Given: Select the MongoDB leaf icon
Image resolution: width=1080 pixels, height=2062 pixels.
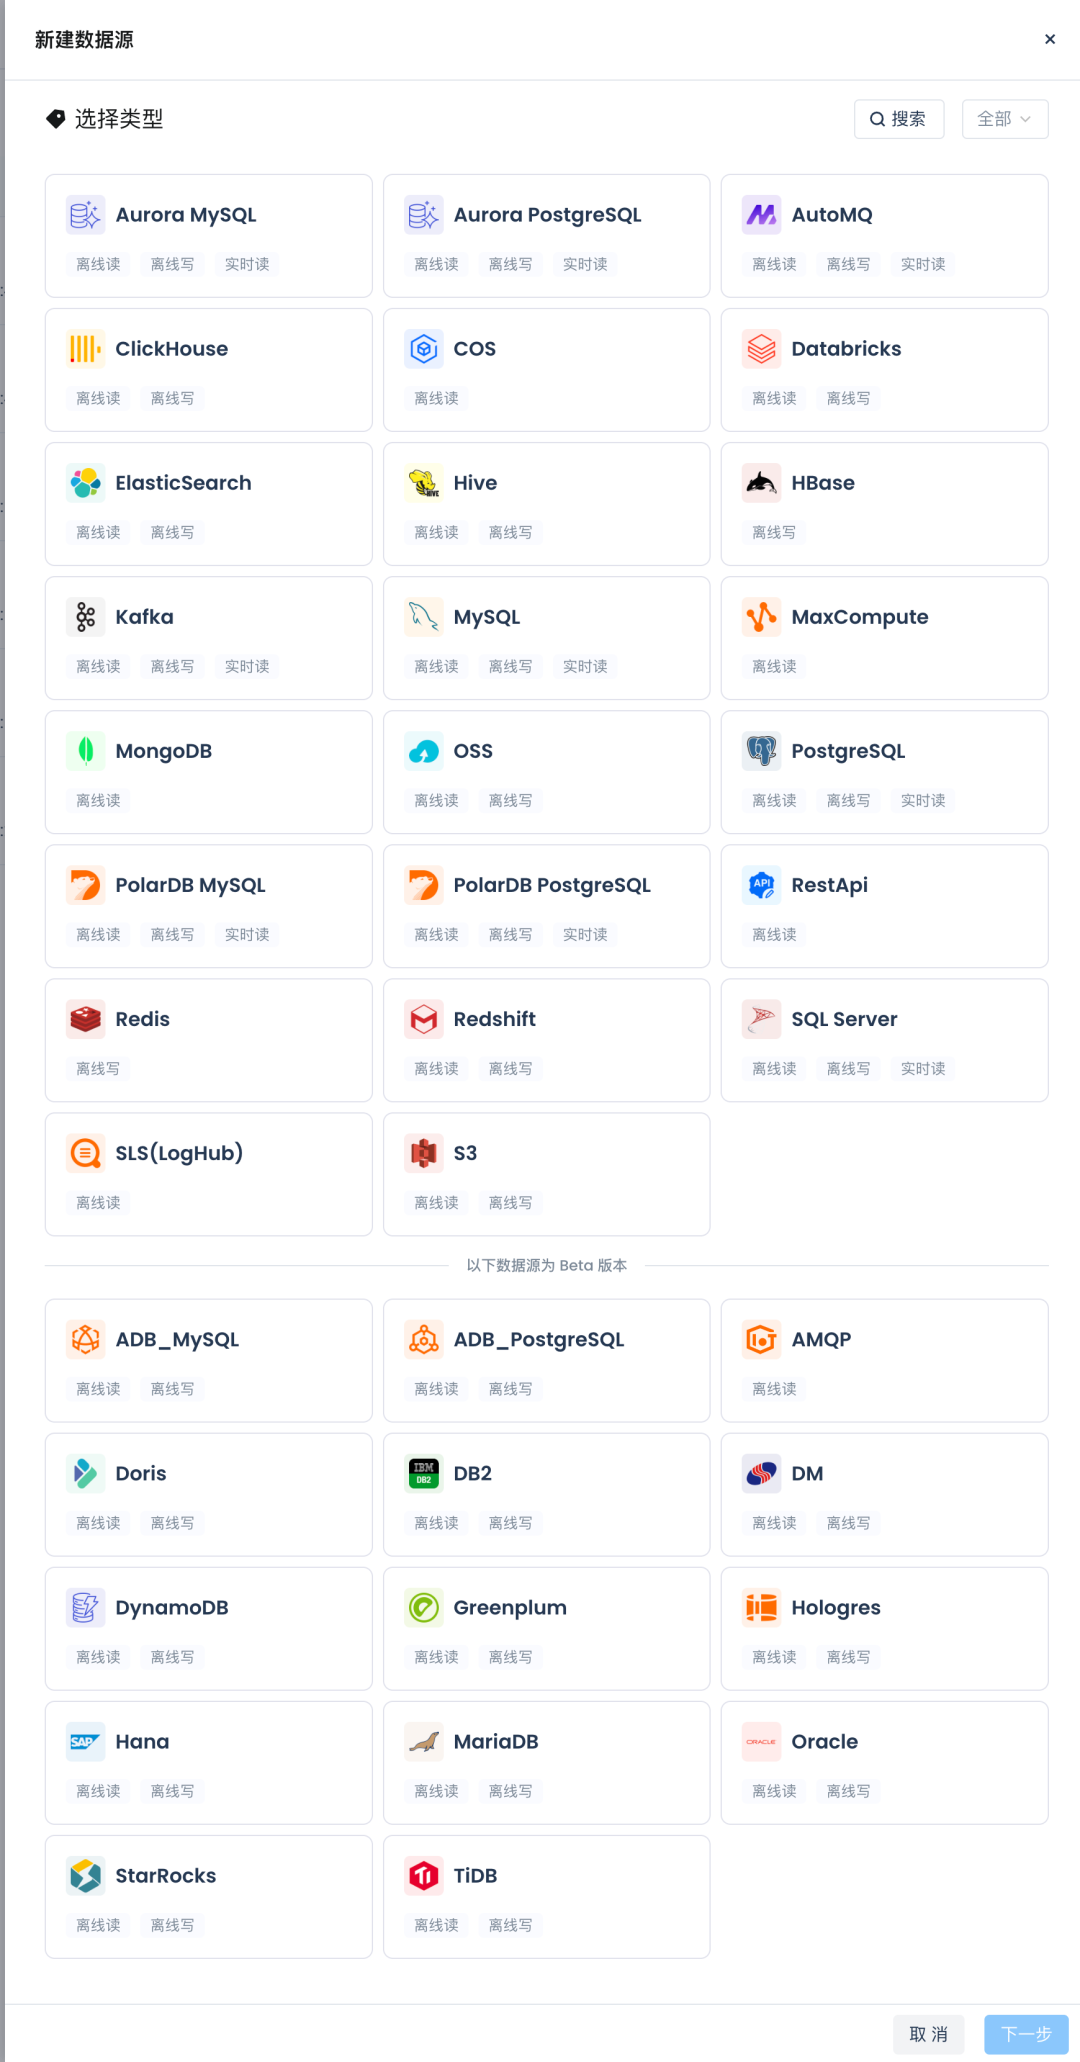Looking at the screenshot, I should coord(86,751).
